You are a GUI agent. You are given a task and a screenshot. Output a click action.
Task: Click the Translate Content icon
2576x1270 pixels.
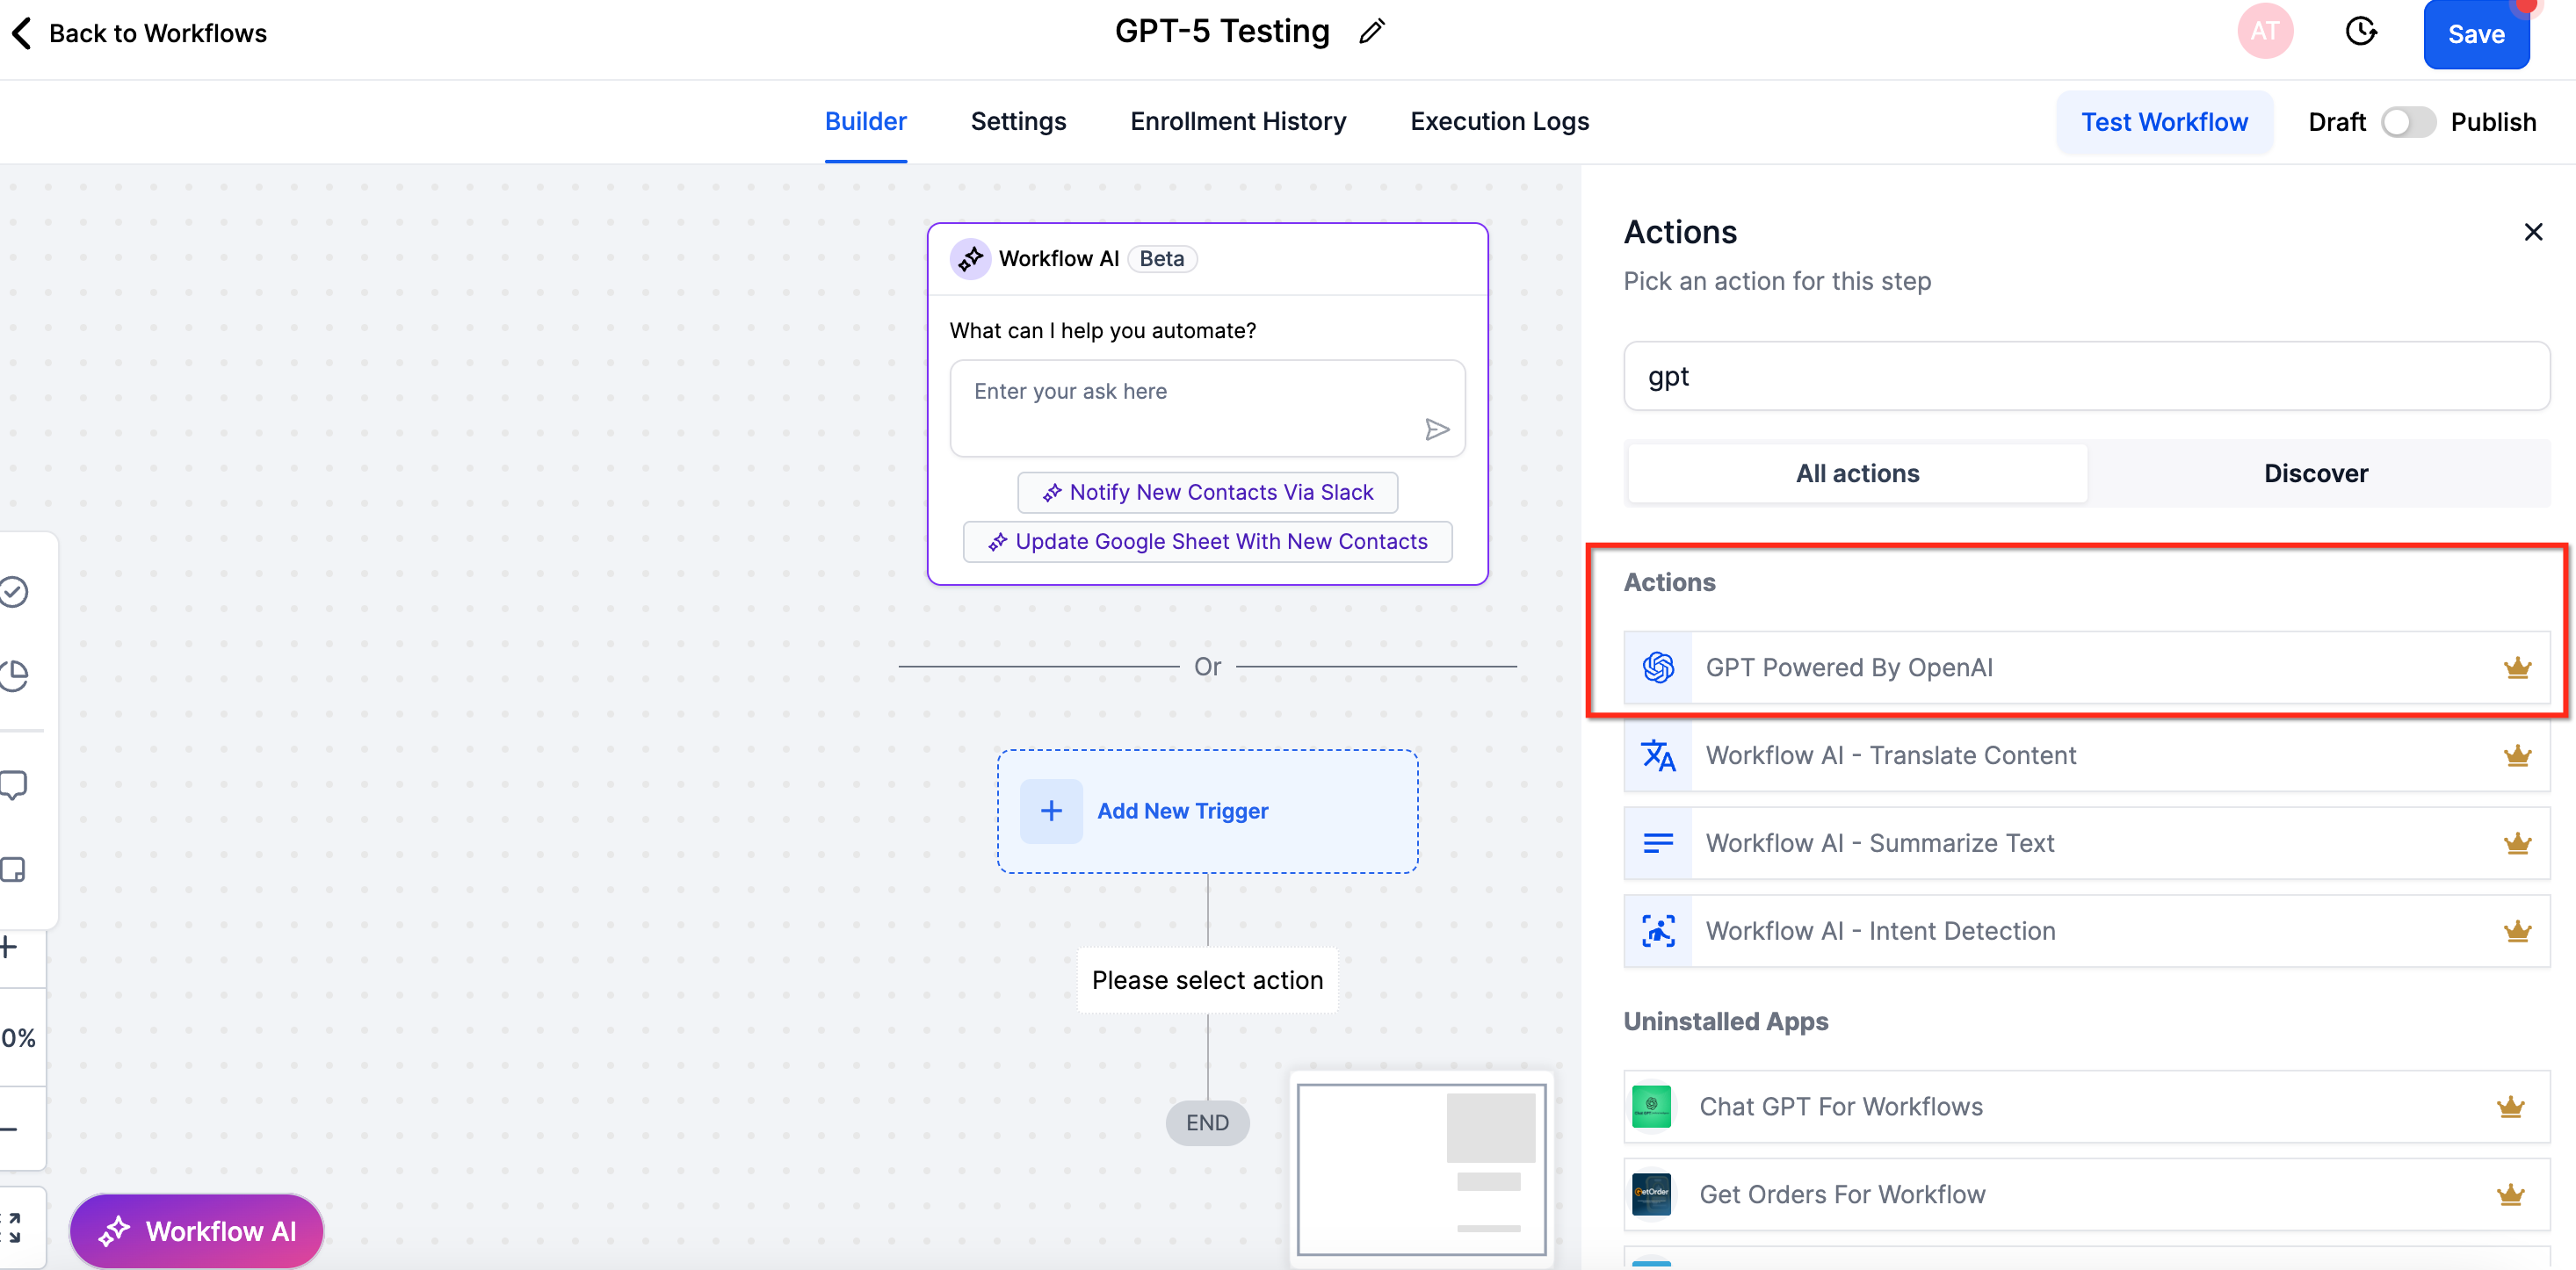coord(1658,755)
